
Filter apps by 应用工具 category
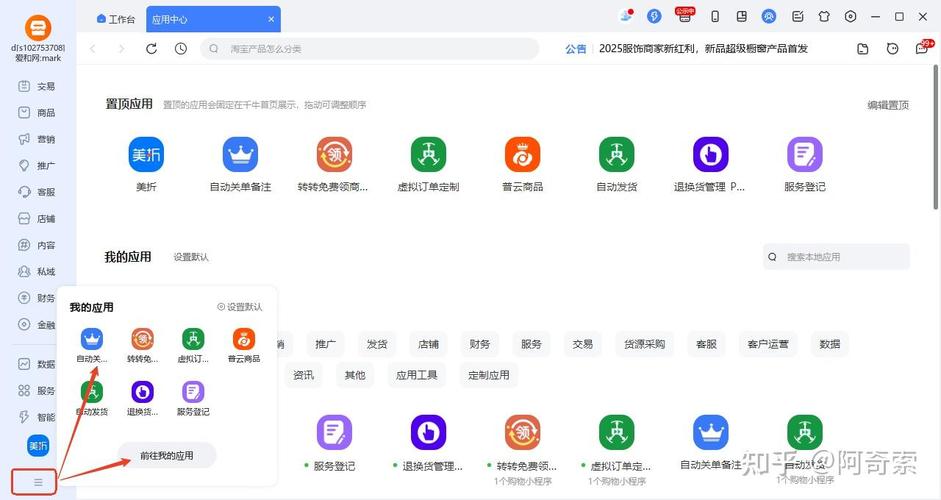(x=416, y=375)
